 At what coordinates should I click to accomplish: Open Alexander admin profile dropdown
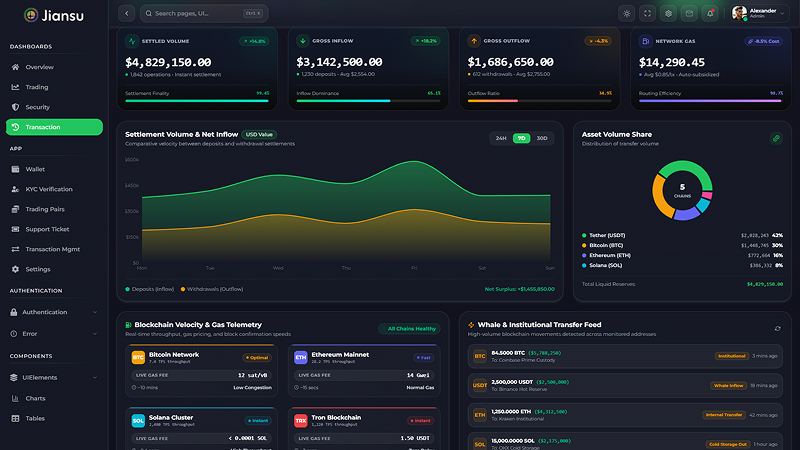(758, 13)
